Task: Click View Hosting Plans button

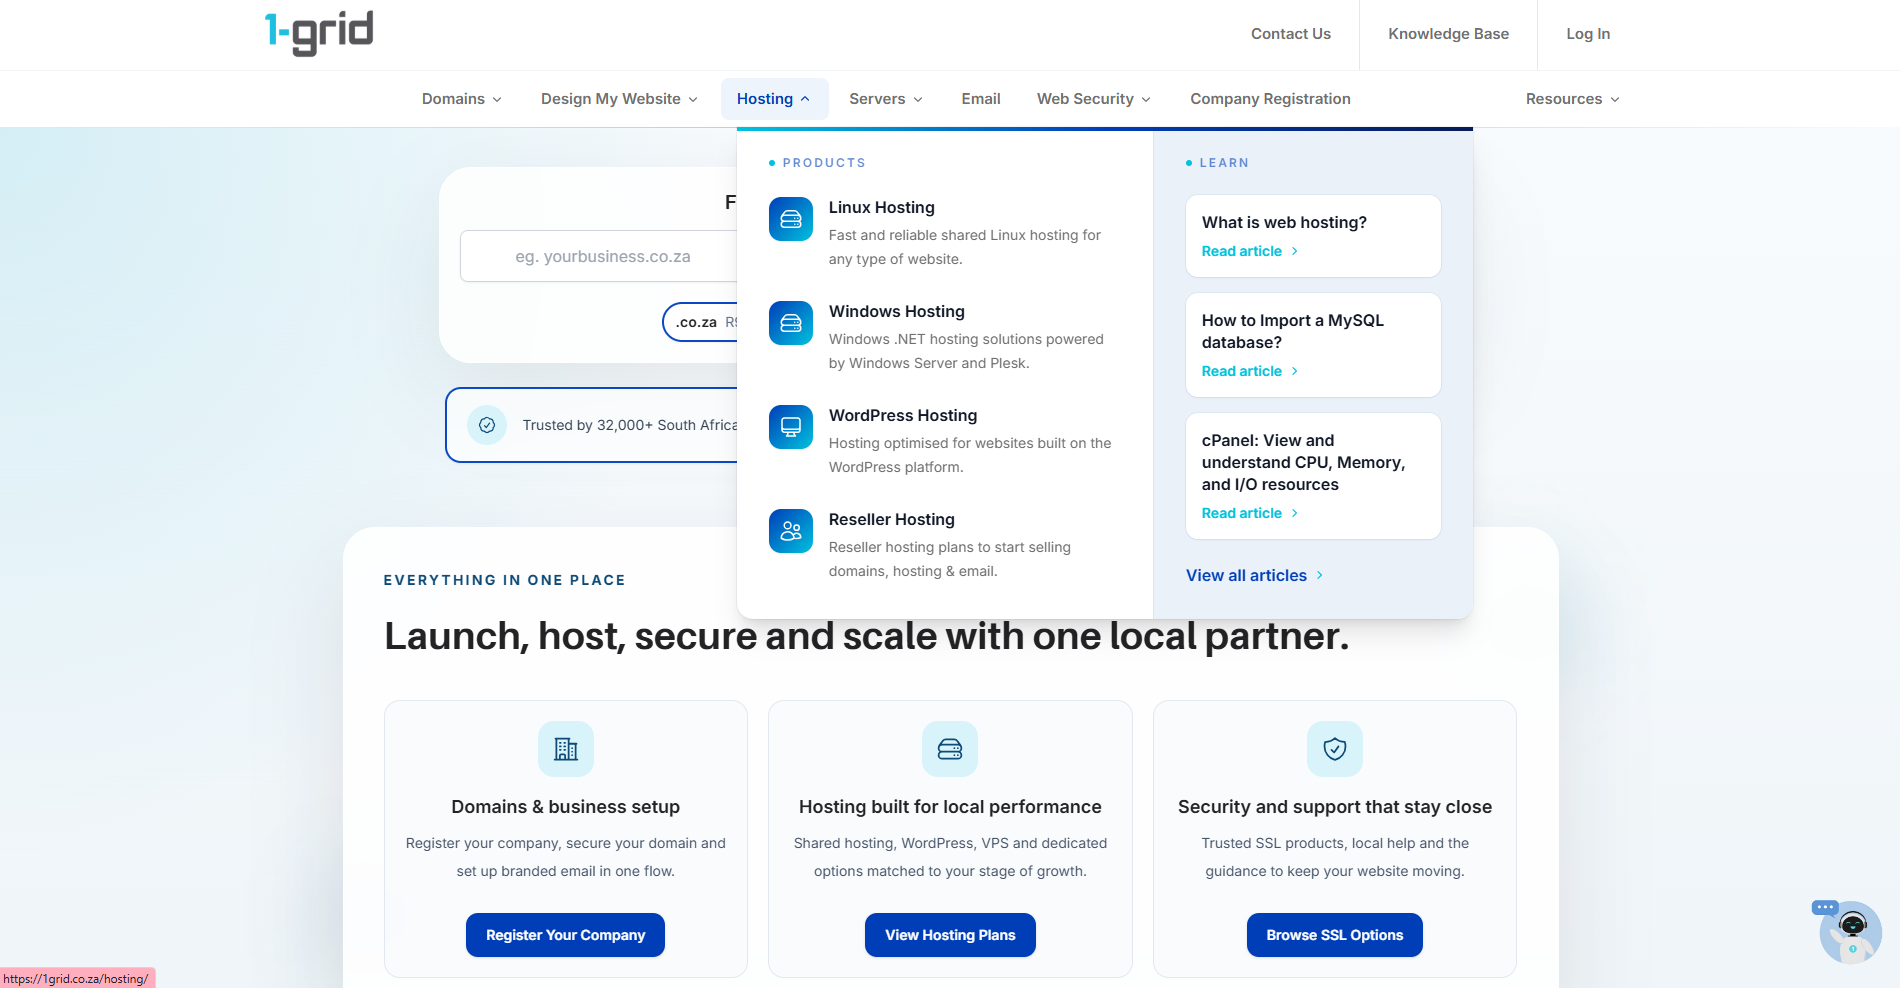Action: click(x=950, y=935)
